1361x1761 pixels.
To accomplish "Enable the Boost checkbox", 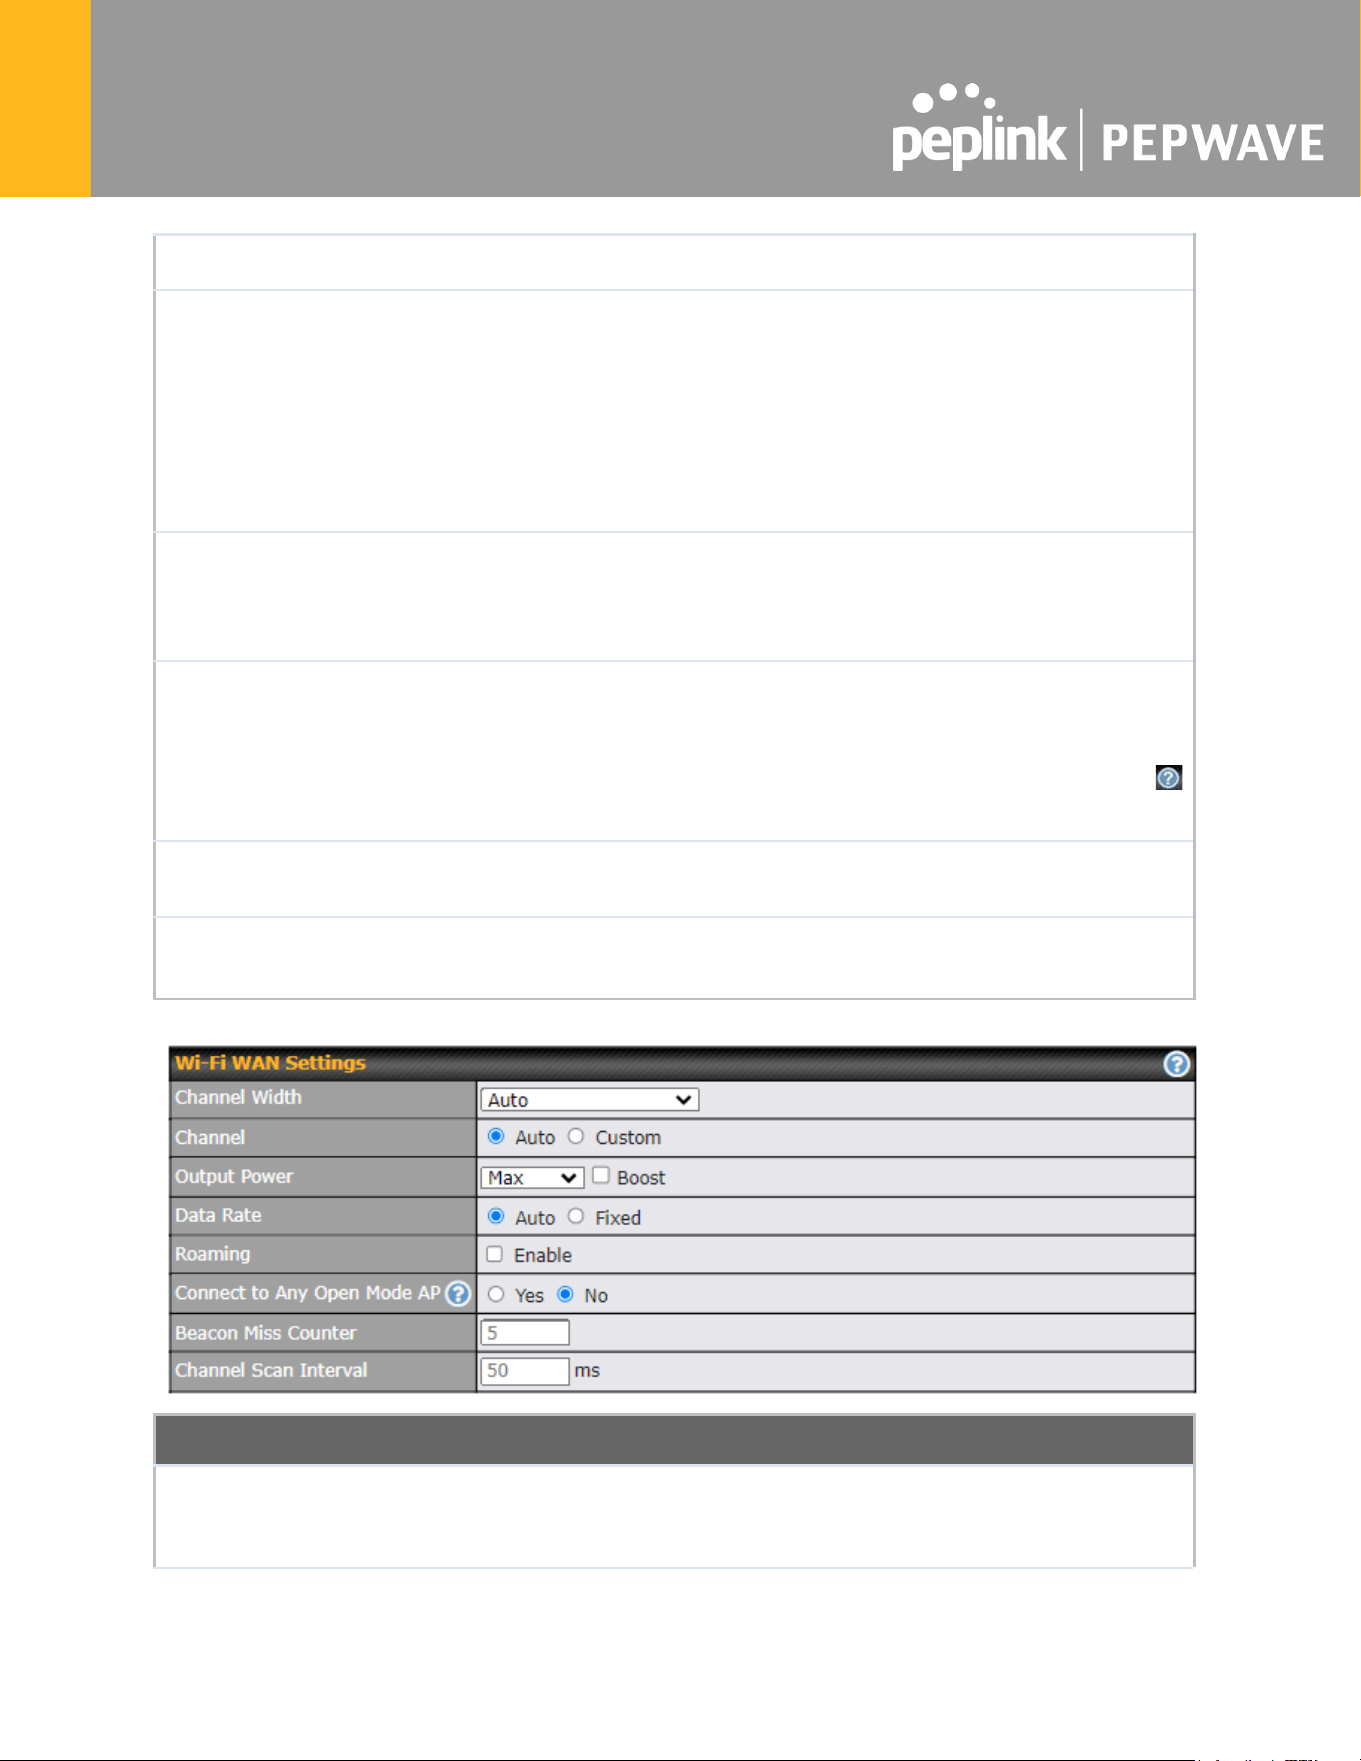I will (x=600, y=1176).
